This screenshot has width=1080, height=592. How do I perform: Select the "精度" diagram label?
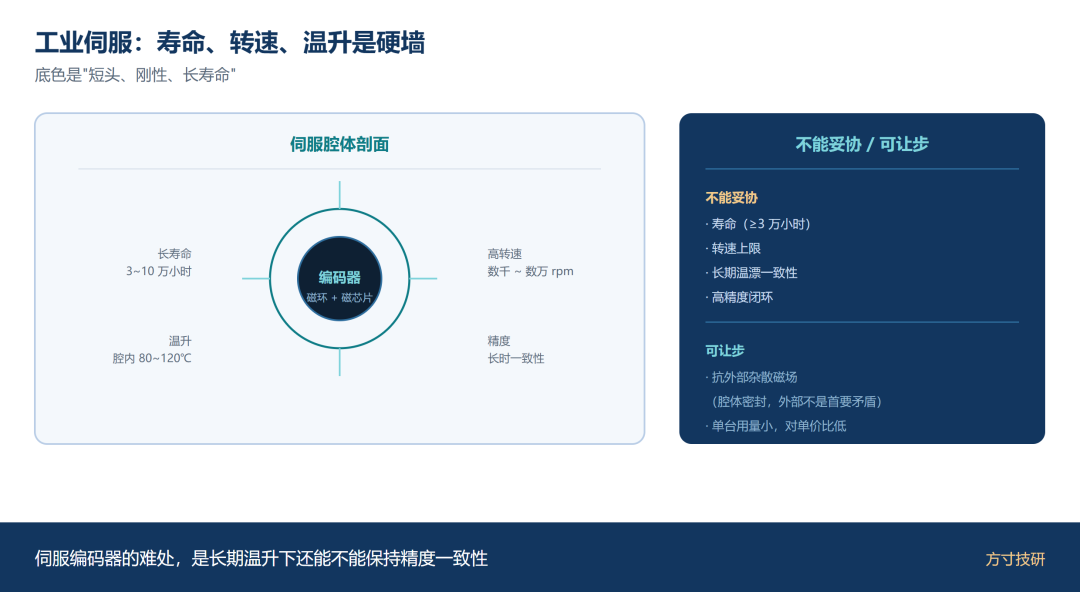[499, 340]
